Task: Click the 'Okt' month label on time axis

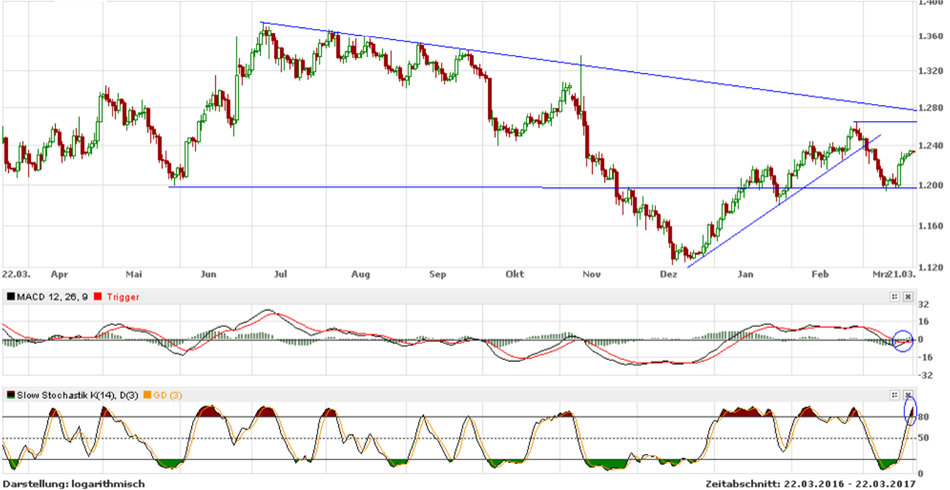Action: 515,272
